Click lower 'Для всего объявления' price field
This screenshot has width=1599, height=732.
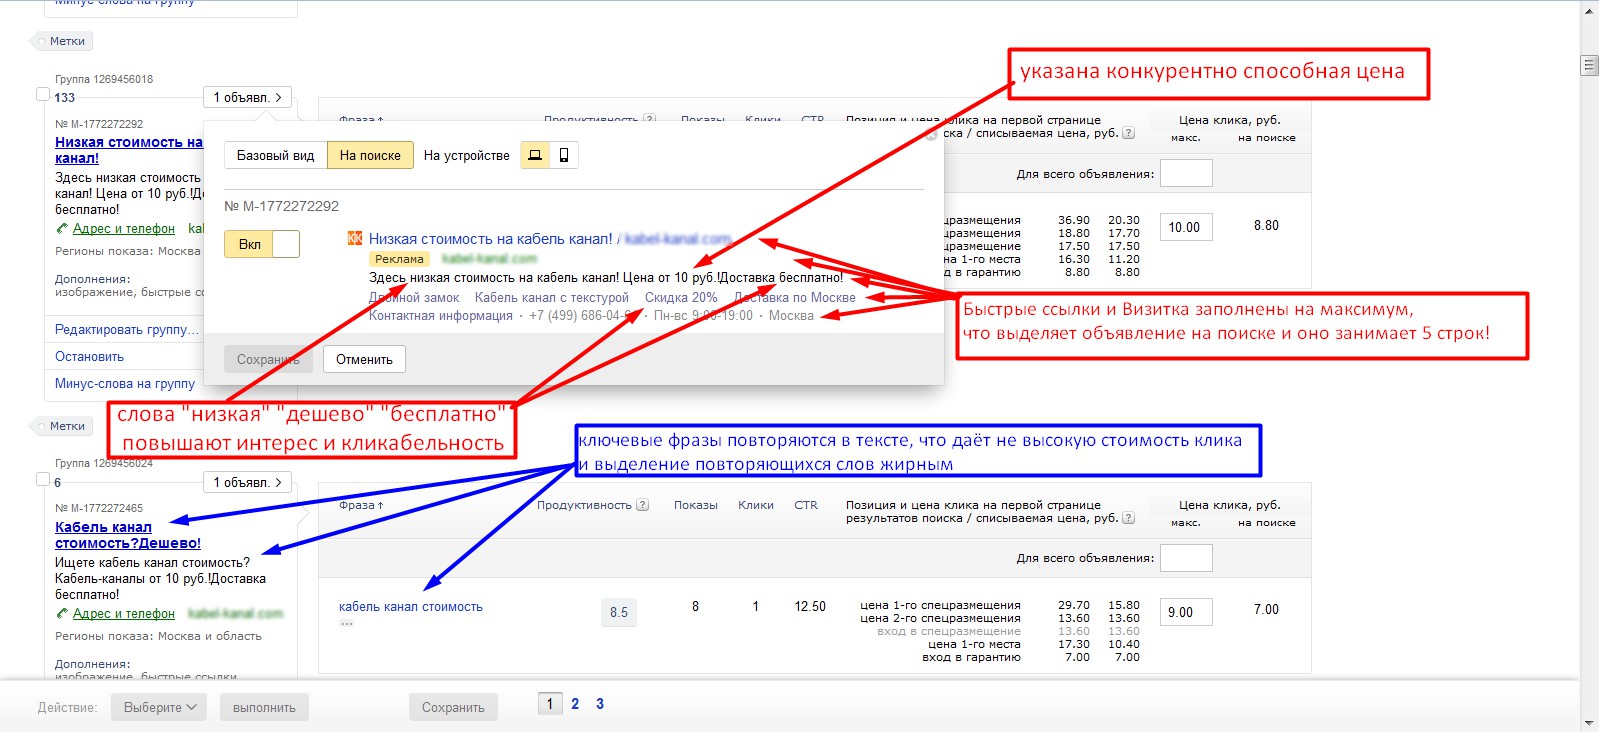(1186, 558)
